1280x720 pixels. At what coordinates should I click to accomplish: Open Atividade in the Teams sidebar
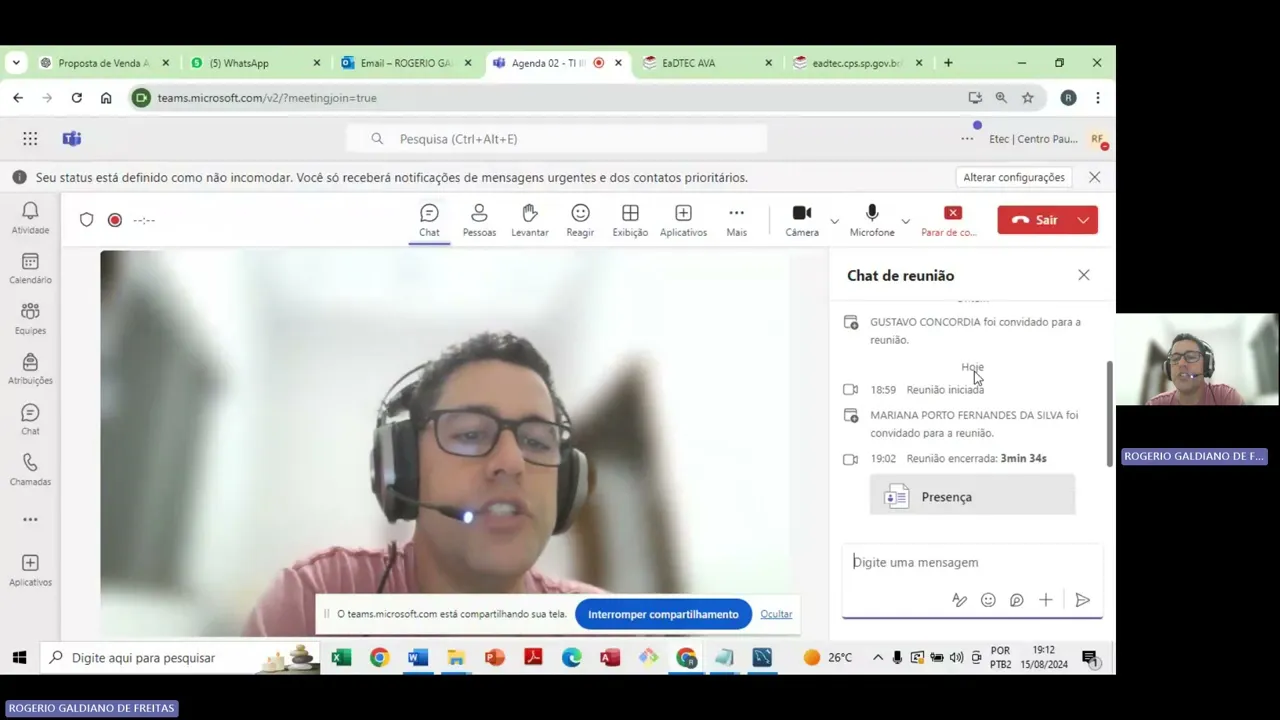pyautogui.click(x=30, y=218)
